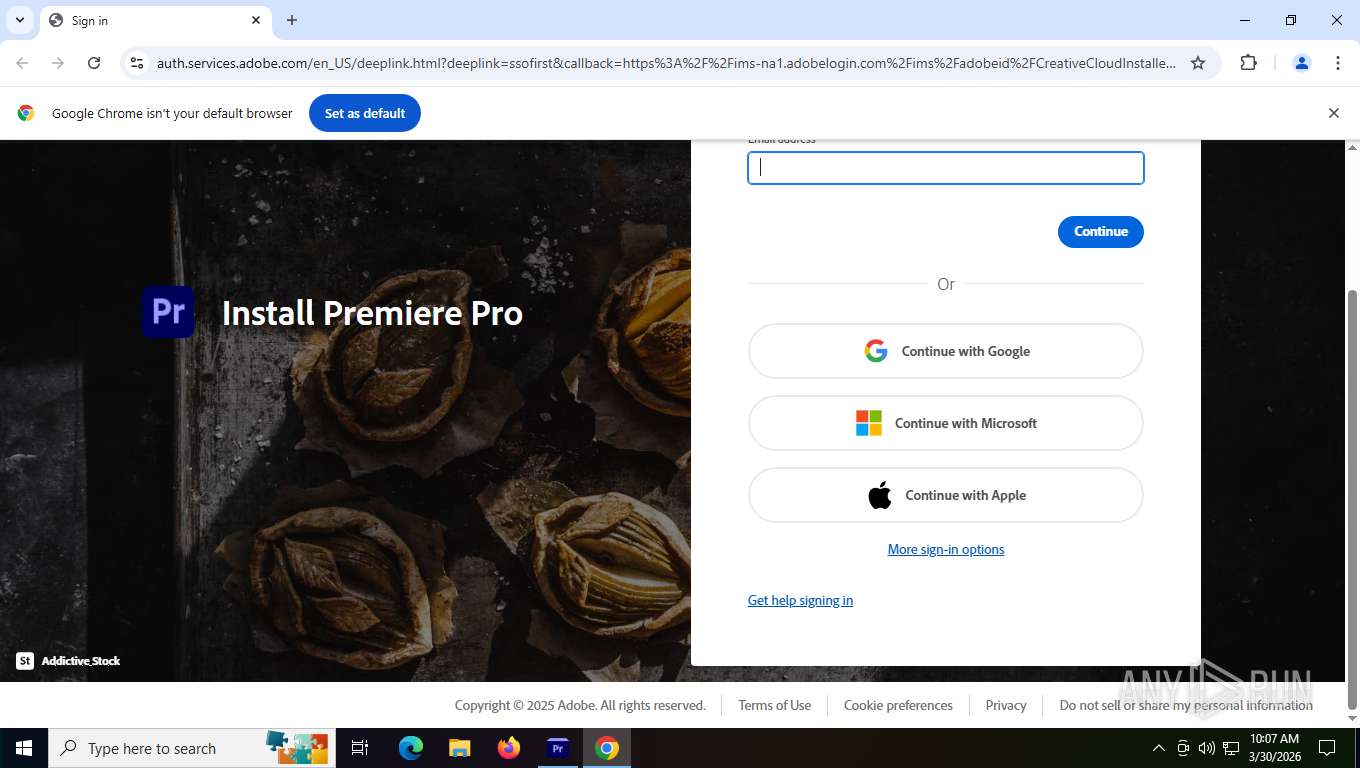Open Privacy footer link

[1006, 705]
